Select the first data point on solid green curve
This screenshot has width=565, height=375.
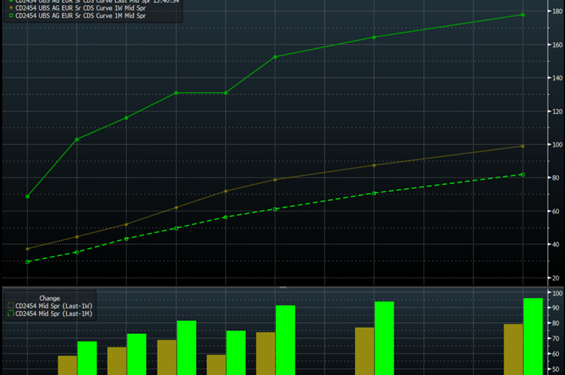click(x=27, y=197)
